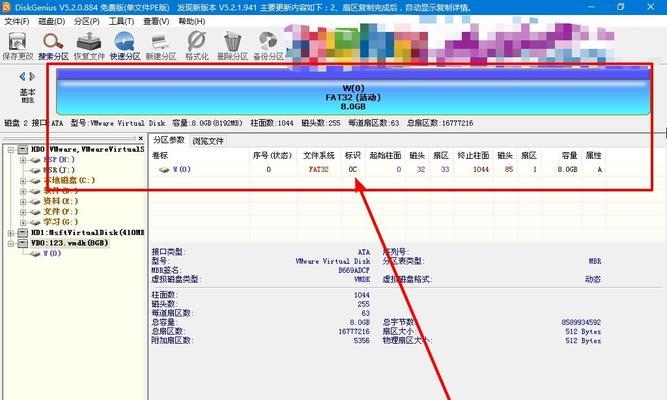
Task: Open the 文件(F) menu
Action: pos(17,21)
